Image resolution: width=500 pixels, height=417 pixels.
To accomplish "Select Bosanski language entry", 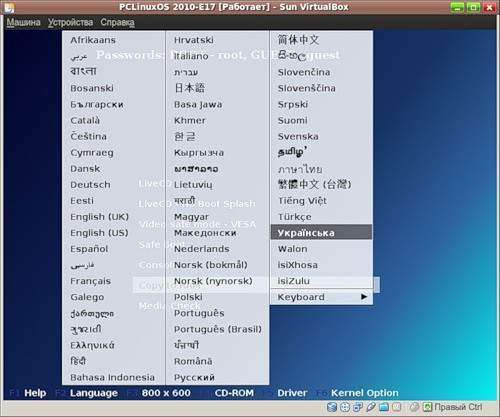I will pyautogui.click(x=92, y=88).
